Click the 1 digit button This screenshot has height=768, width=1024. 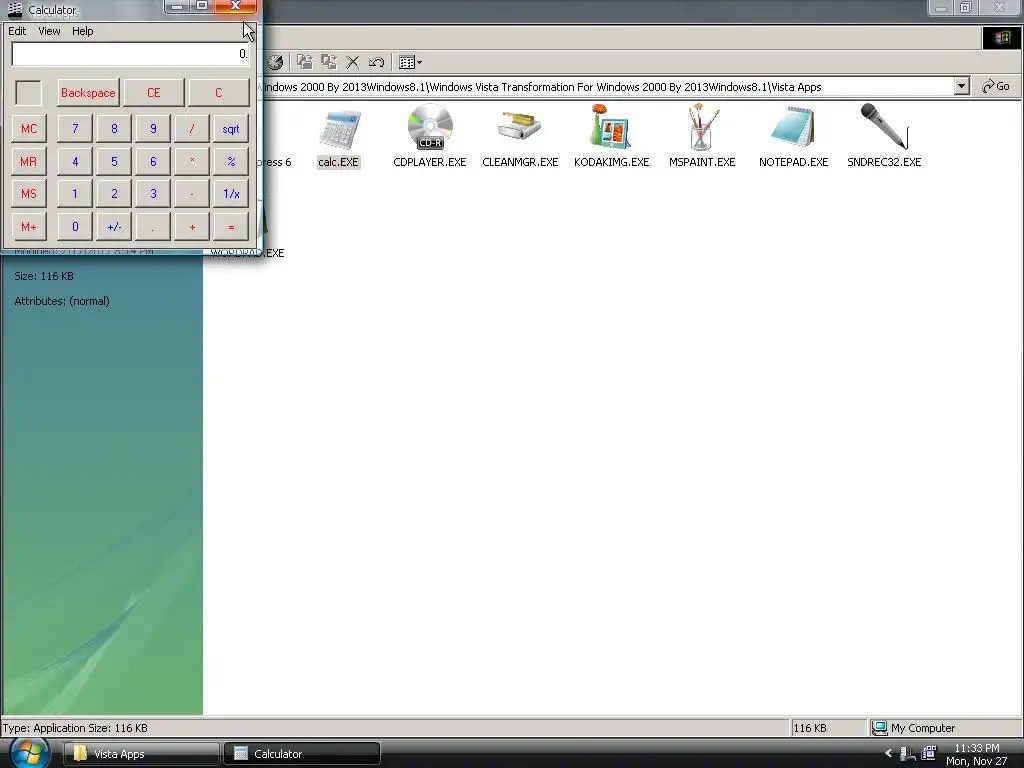click(75, 194)
